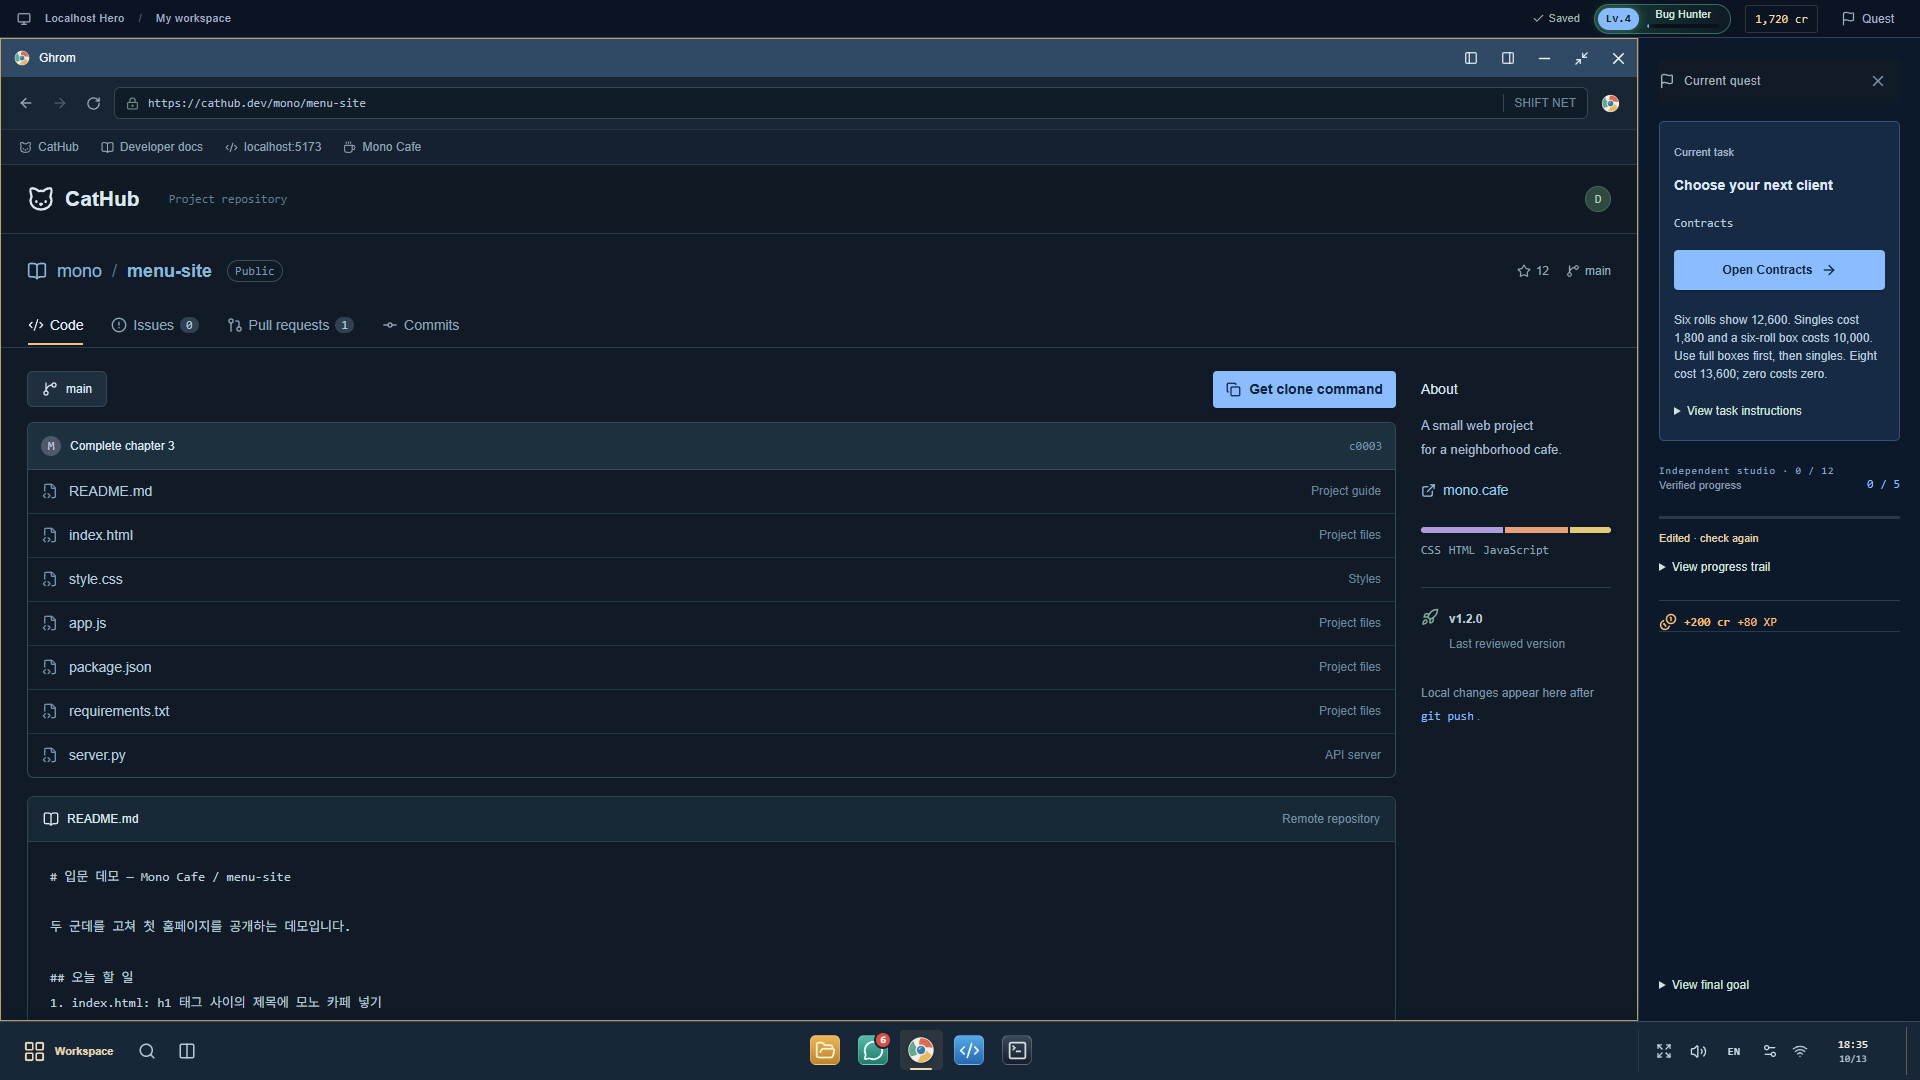Open the index.html file row
This screenshot has width=1920, height=1080.
(711, 535)
